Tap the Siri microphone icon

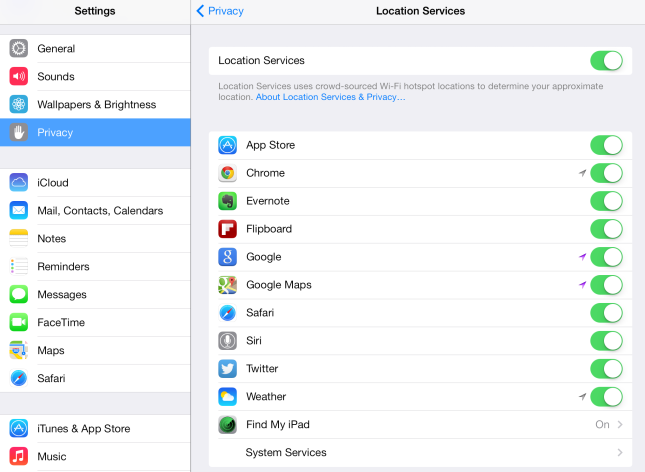pos(228,341)
